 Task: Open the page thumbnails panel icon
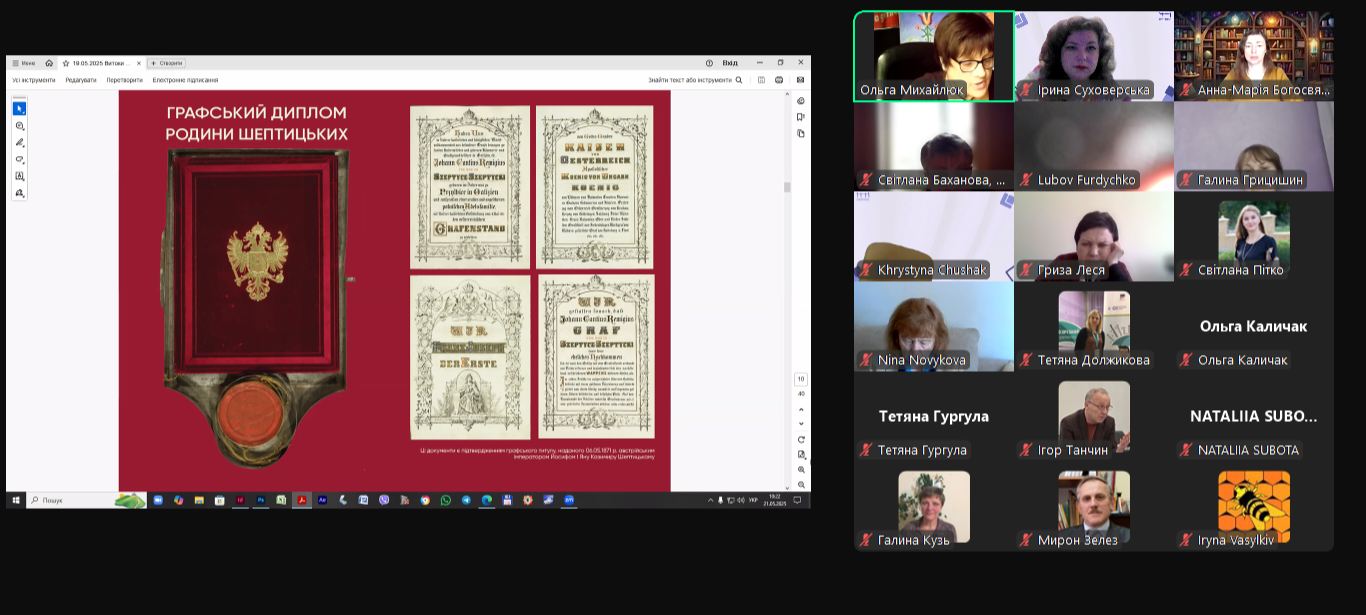pyautogui.click(x=801, y=133)
